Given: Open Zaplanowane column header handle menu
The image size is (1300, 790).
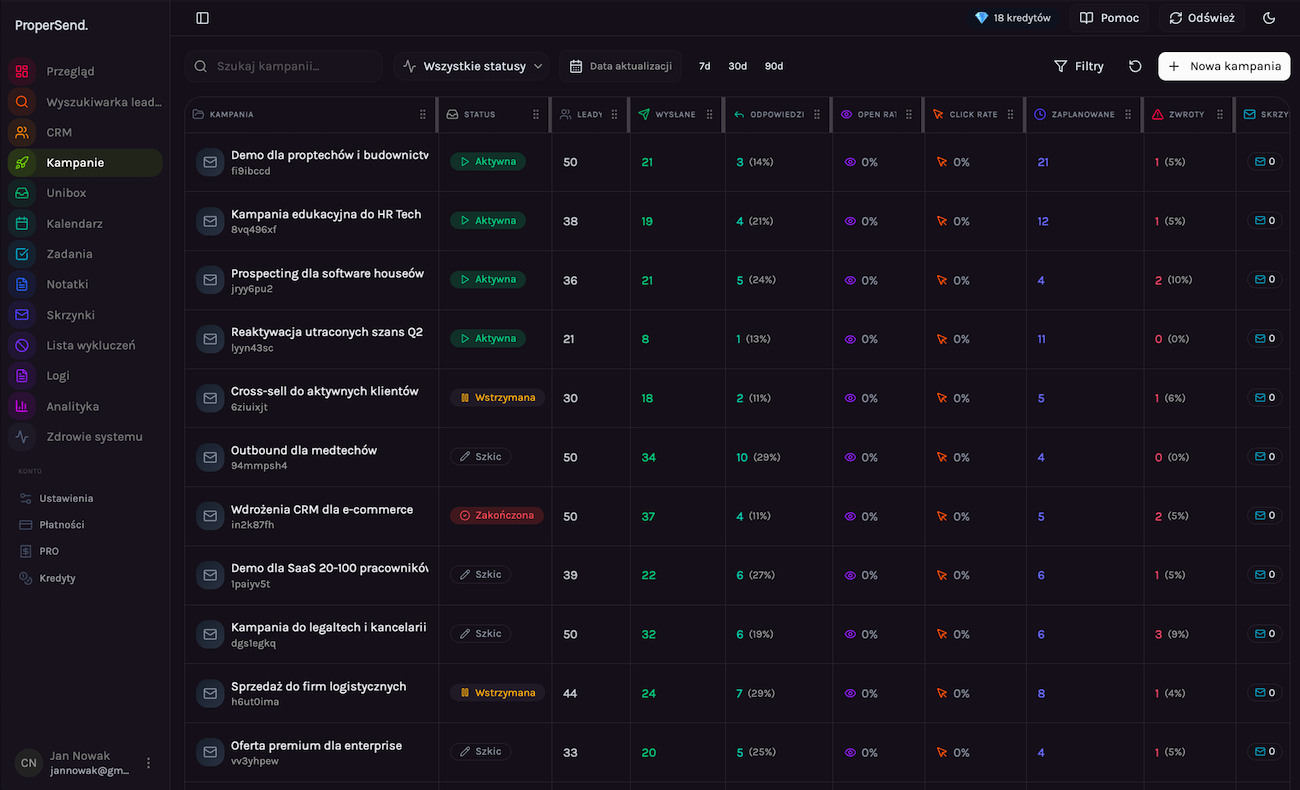Looking at the screenshot, I should [x=1129, y=115].
